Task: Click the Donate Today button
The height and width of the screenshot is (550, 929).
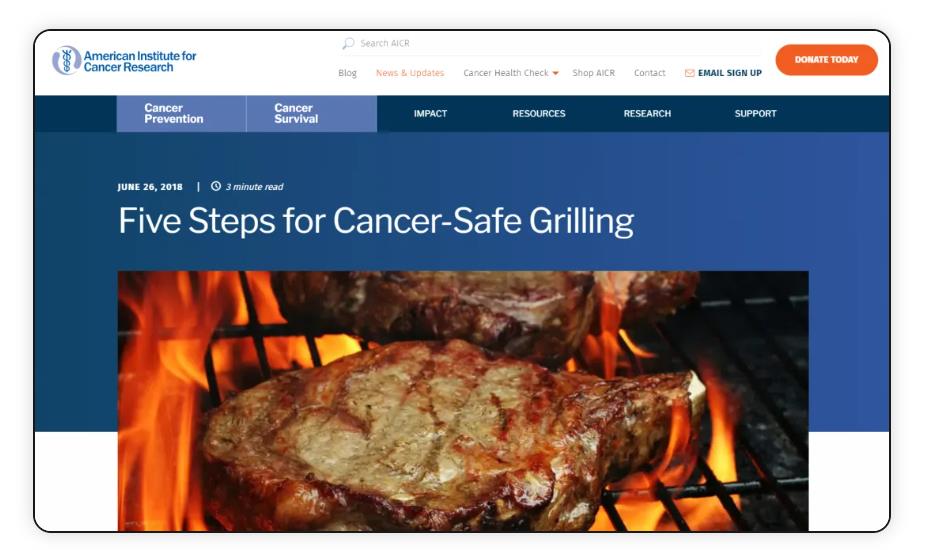Action: (827, 60)
